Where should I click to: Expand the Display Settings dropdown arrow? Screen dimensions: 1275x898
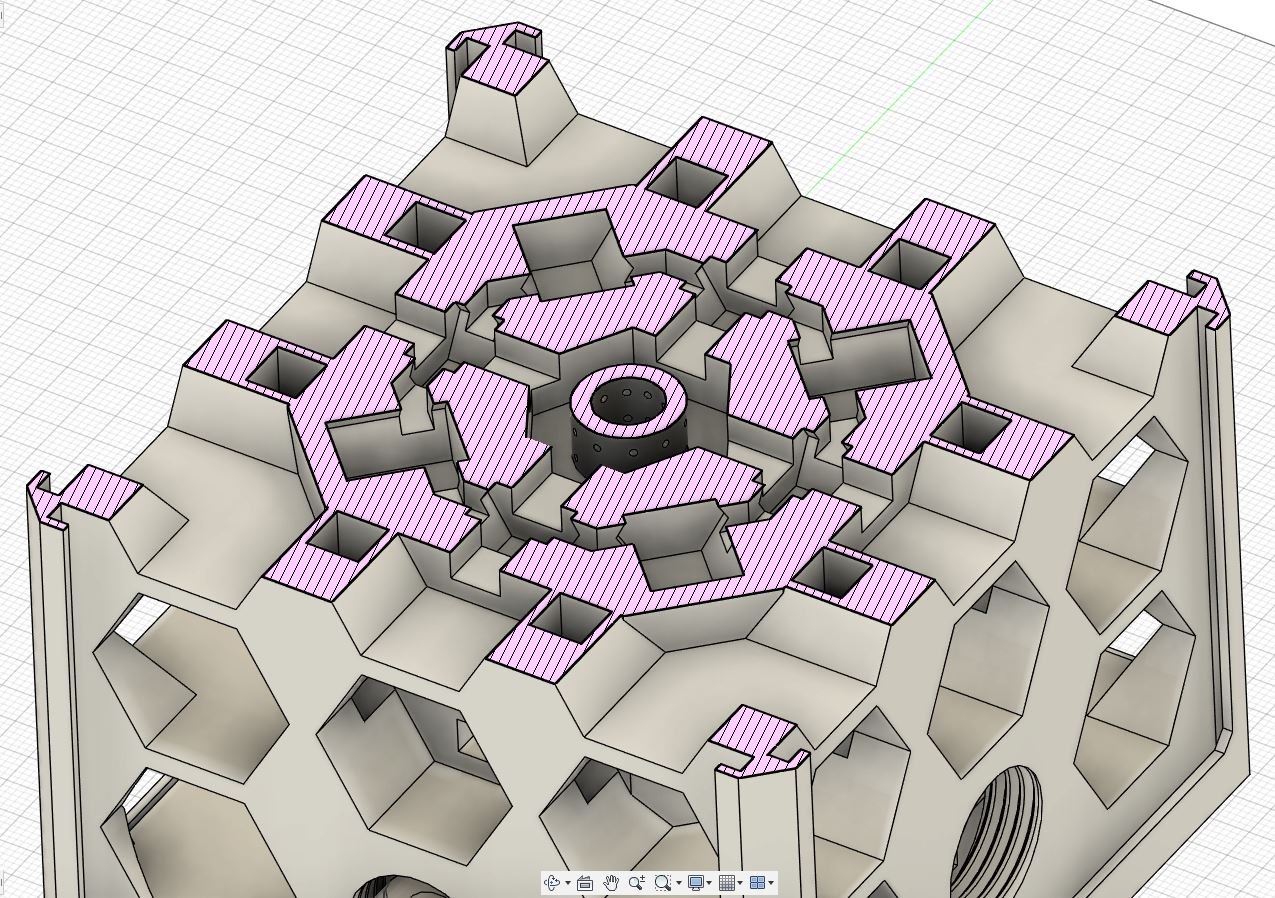[x=709, y=883]
